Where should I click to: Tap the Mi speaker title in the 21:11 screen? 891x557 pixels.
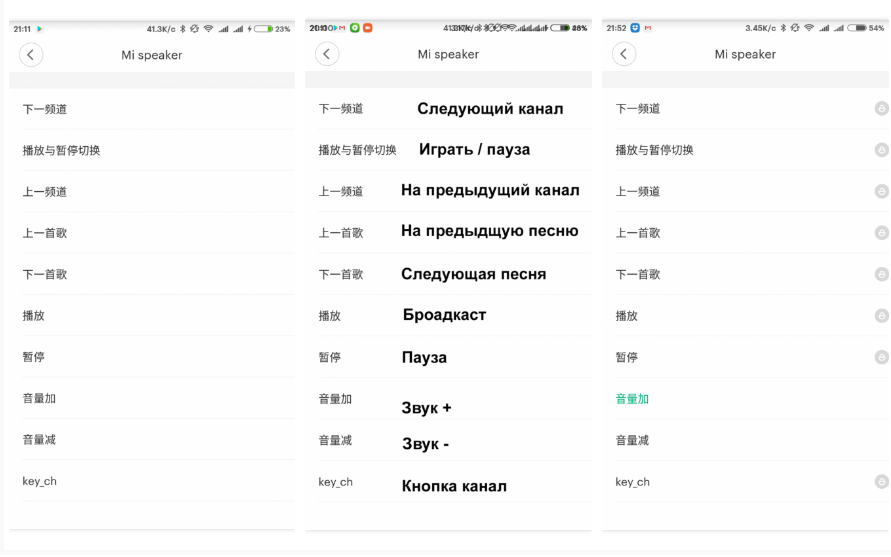(152, 55)
